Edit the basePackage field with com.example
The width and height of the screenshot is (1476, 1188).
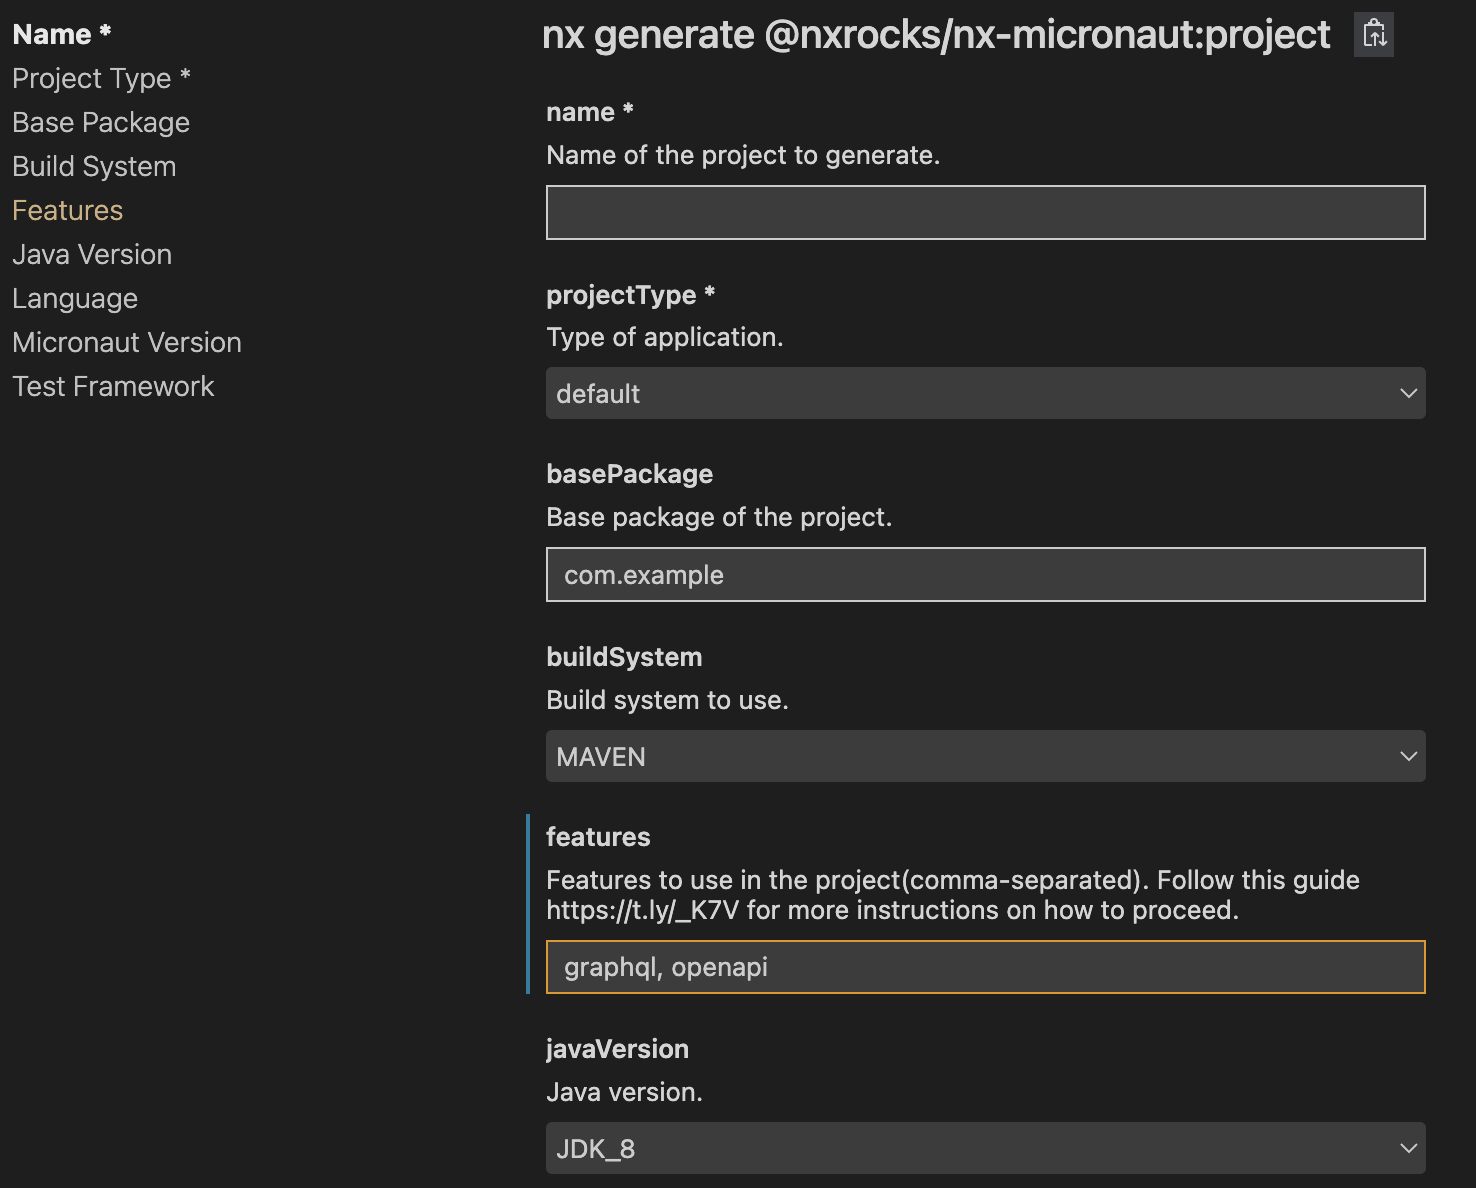[986, 575]
